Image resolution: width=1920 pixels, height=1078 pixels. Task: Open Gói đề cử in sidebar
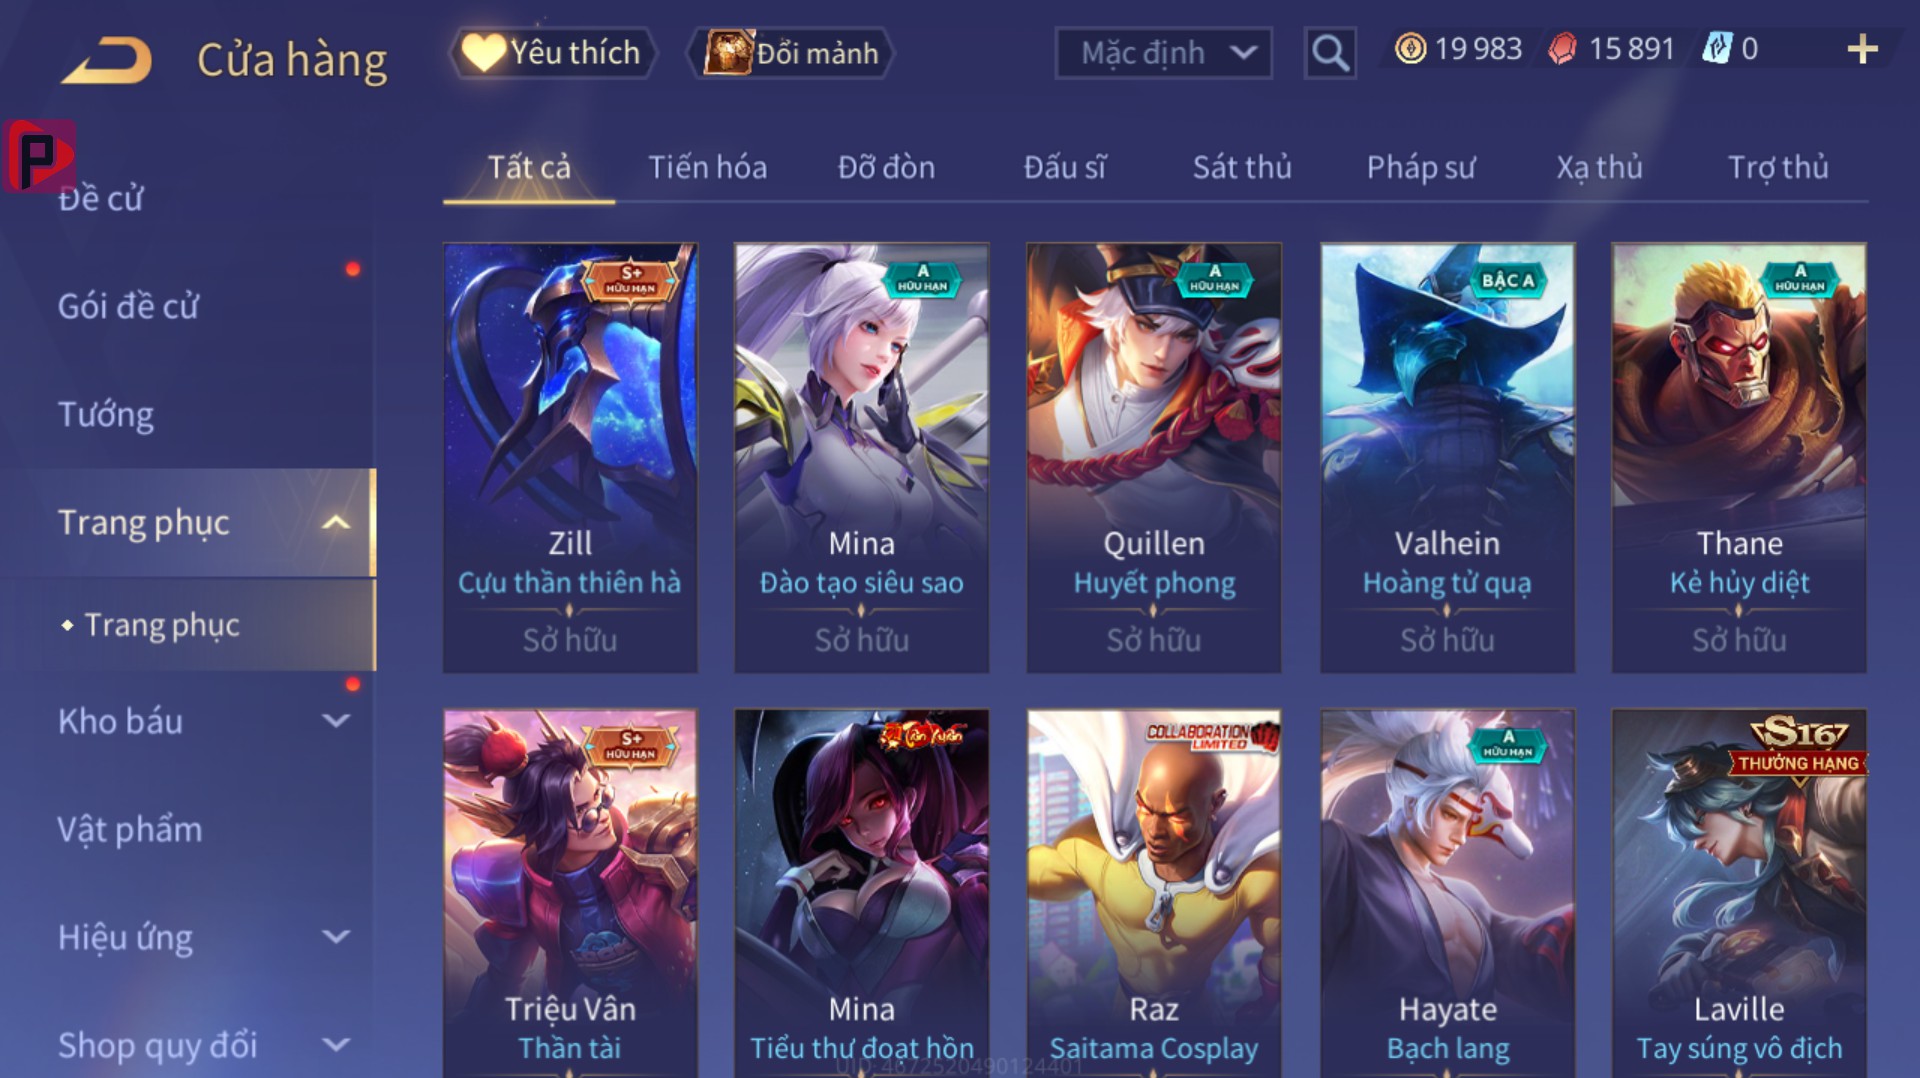(128, 306)
